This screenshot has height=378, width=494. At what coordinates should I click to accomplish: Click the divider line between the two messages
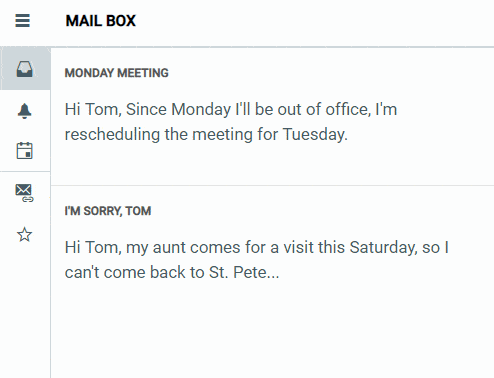[272, 185]
